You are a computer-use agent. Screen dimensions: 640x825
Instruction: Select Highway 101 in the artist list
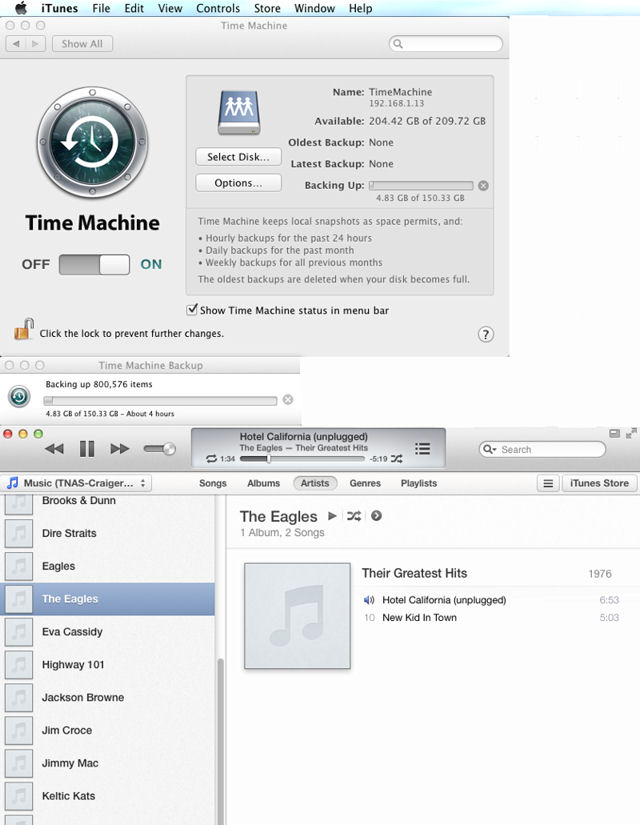point(107,665)
